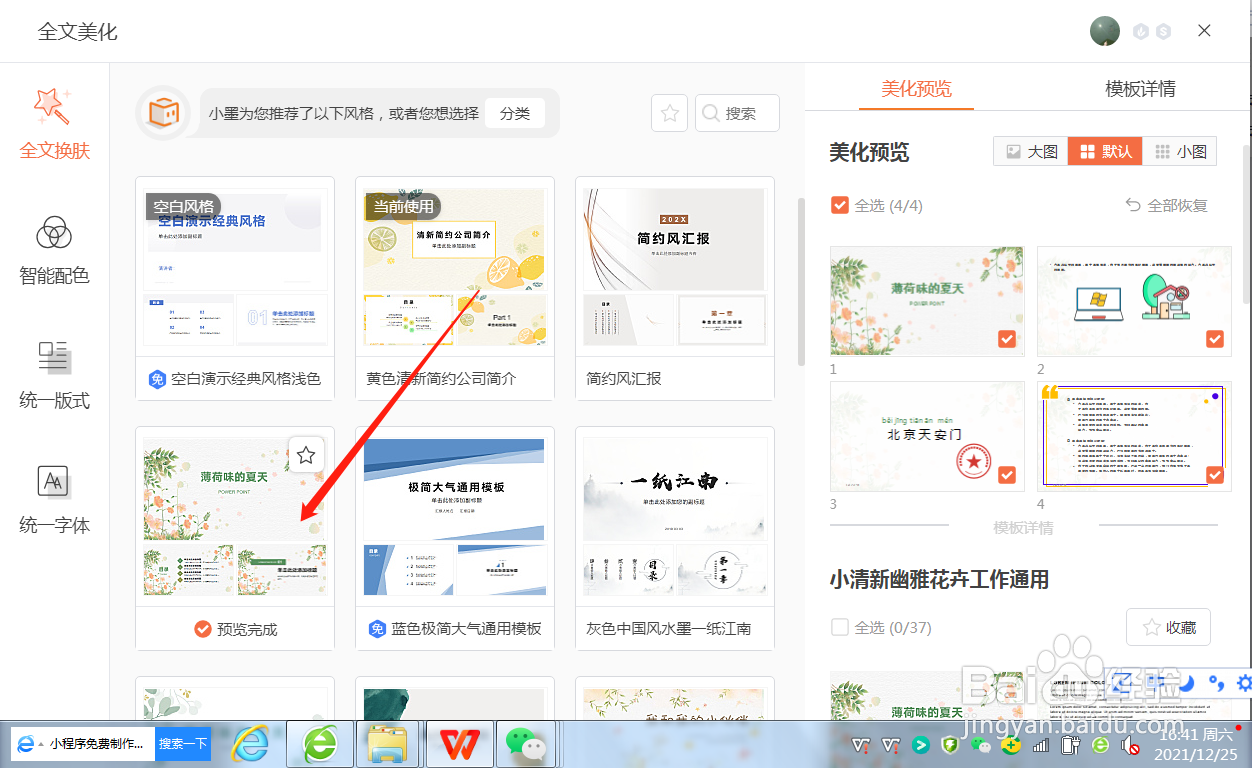Click the 模板详情 divider label below slides

(x=1023, y=527)
